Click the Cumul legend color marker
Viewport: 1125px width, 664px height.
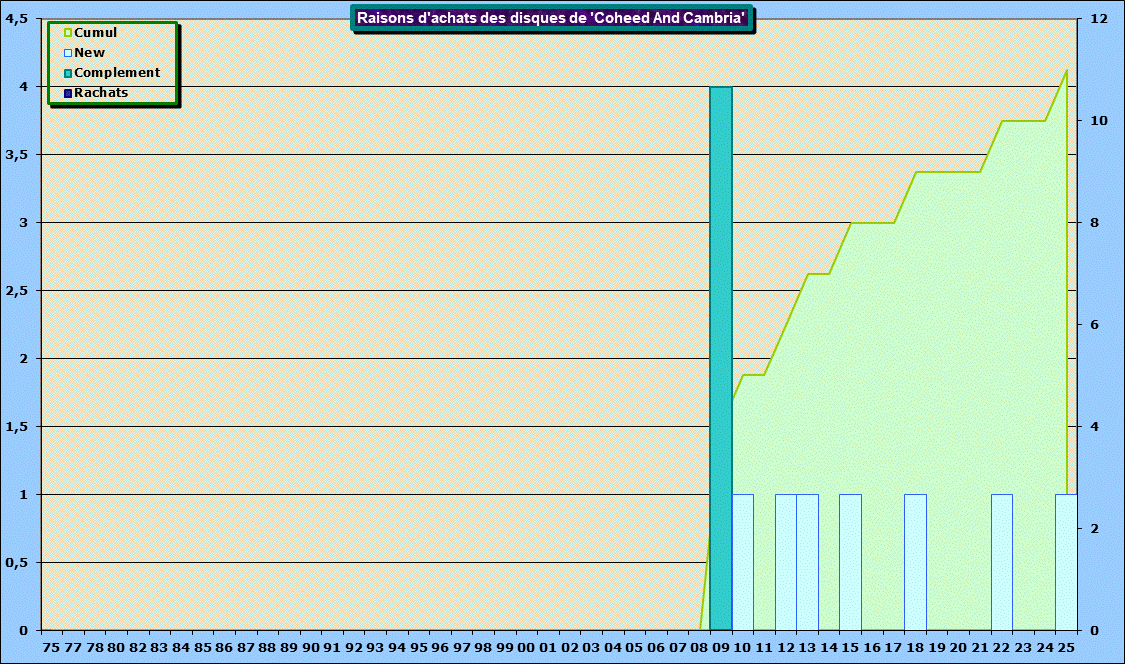[68, 33]
